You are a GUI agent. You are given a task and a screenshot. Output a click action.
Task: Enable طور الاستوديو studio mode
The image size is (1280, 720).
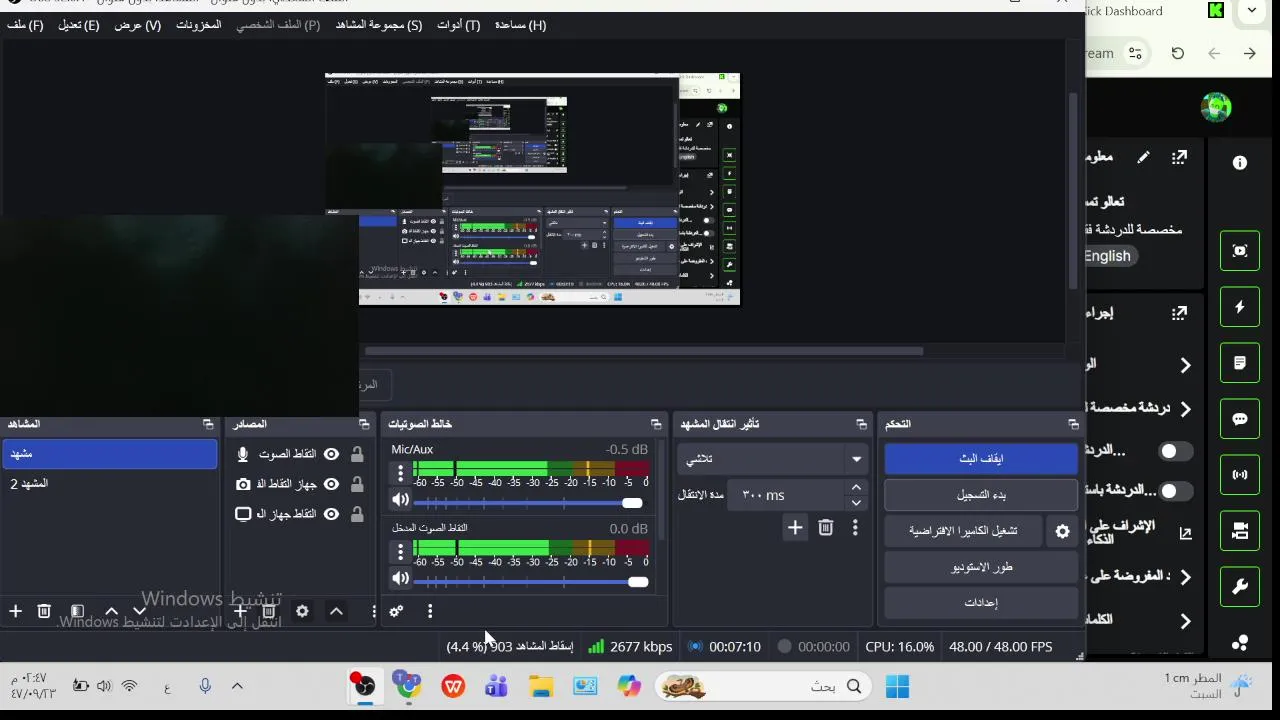tap(981, 567)
